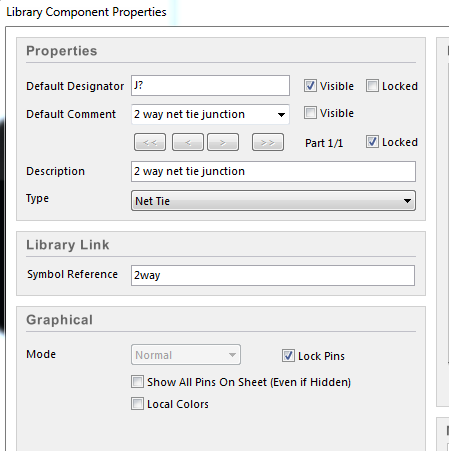The image size is (449, 451).
Task: Jump to last part with >> button
Action: pos(268,142)
